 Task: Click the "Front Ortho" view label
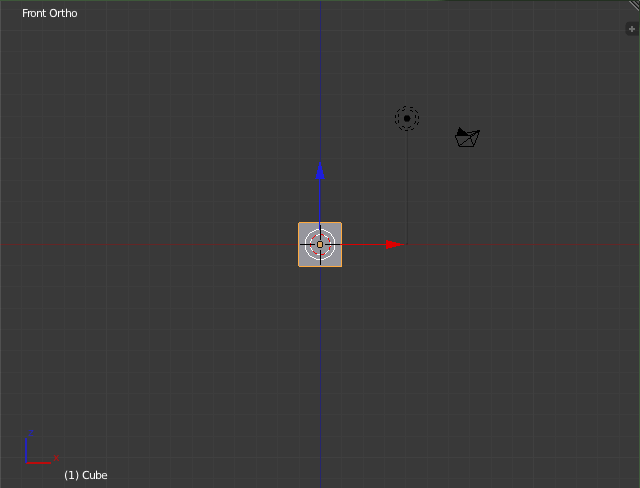pyautogui.click(x=50, y=13)
